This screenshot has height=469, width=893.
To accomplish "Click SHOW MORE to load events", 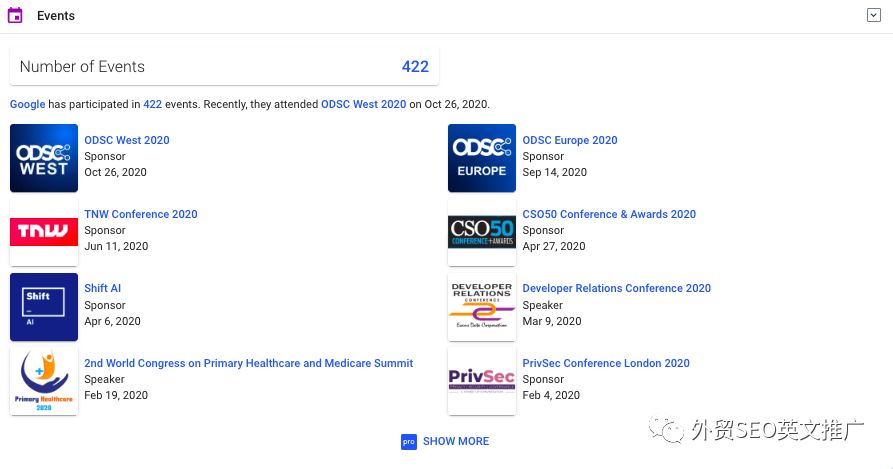I will point(456,441).
